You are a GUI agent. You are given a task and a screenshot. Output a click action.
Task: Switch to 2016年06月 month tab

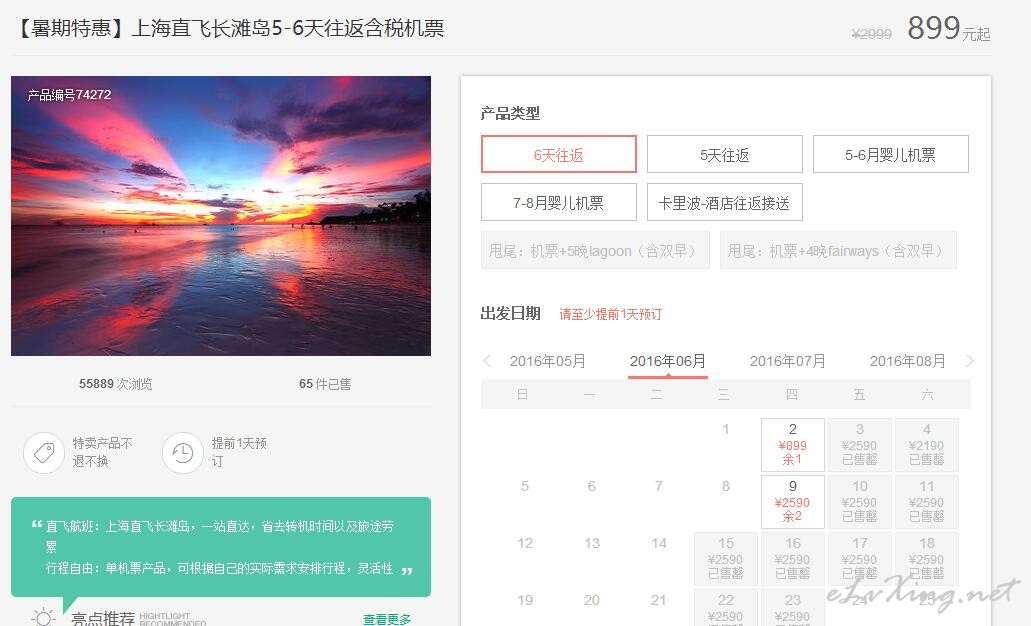pyautogui.click(x=667, y=361)
